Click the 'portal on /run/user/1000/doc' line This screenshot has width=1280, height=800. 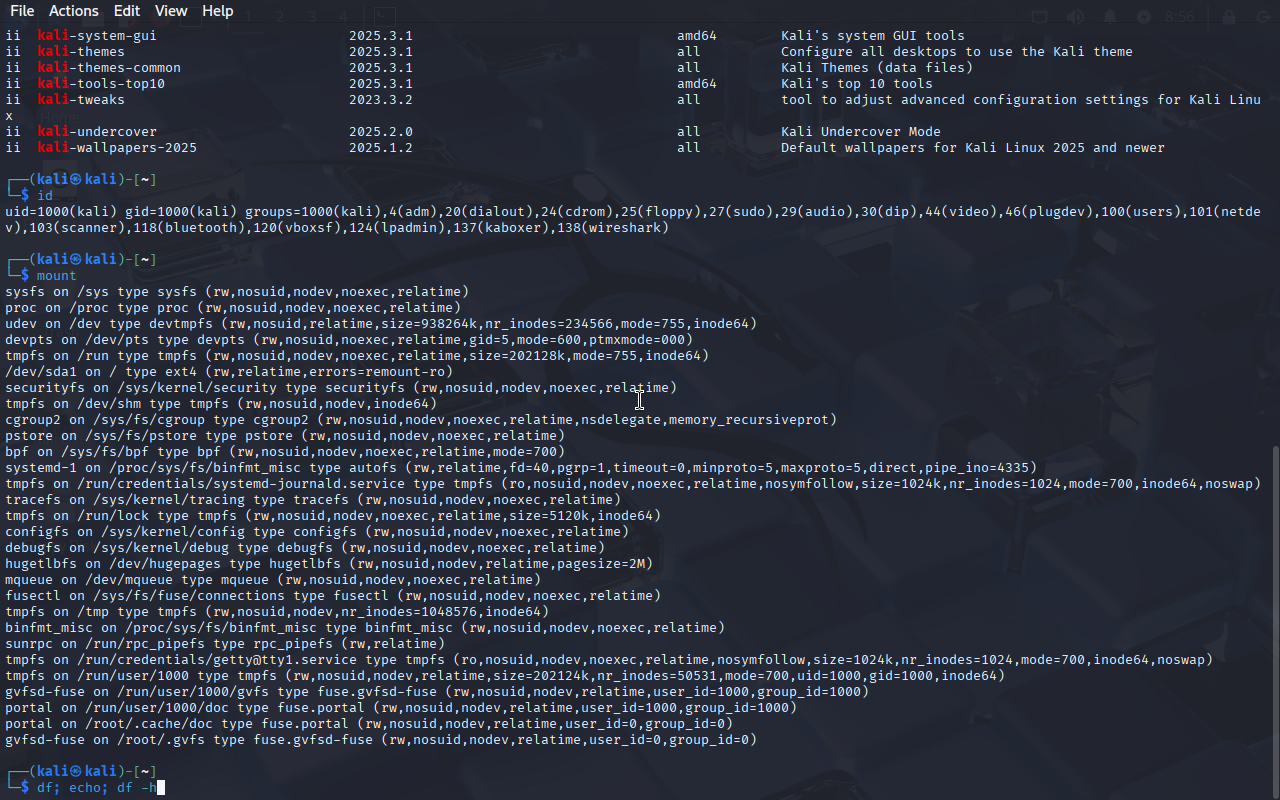[401, 708]
